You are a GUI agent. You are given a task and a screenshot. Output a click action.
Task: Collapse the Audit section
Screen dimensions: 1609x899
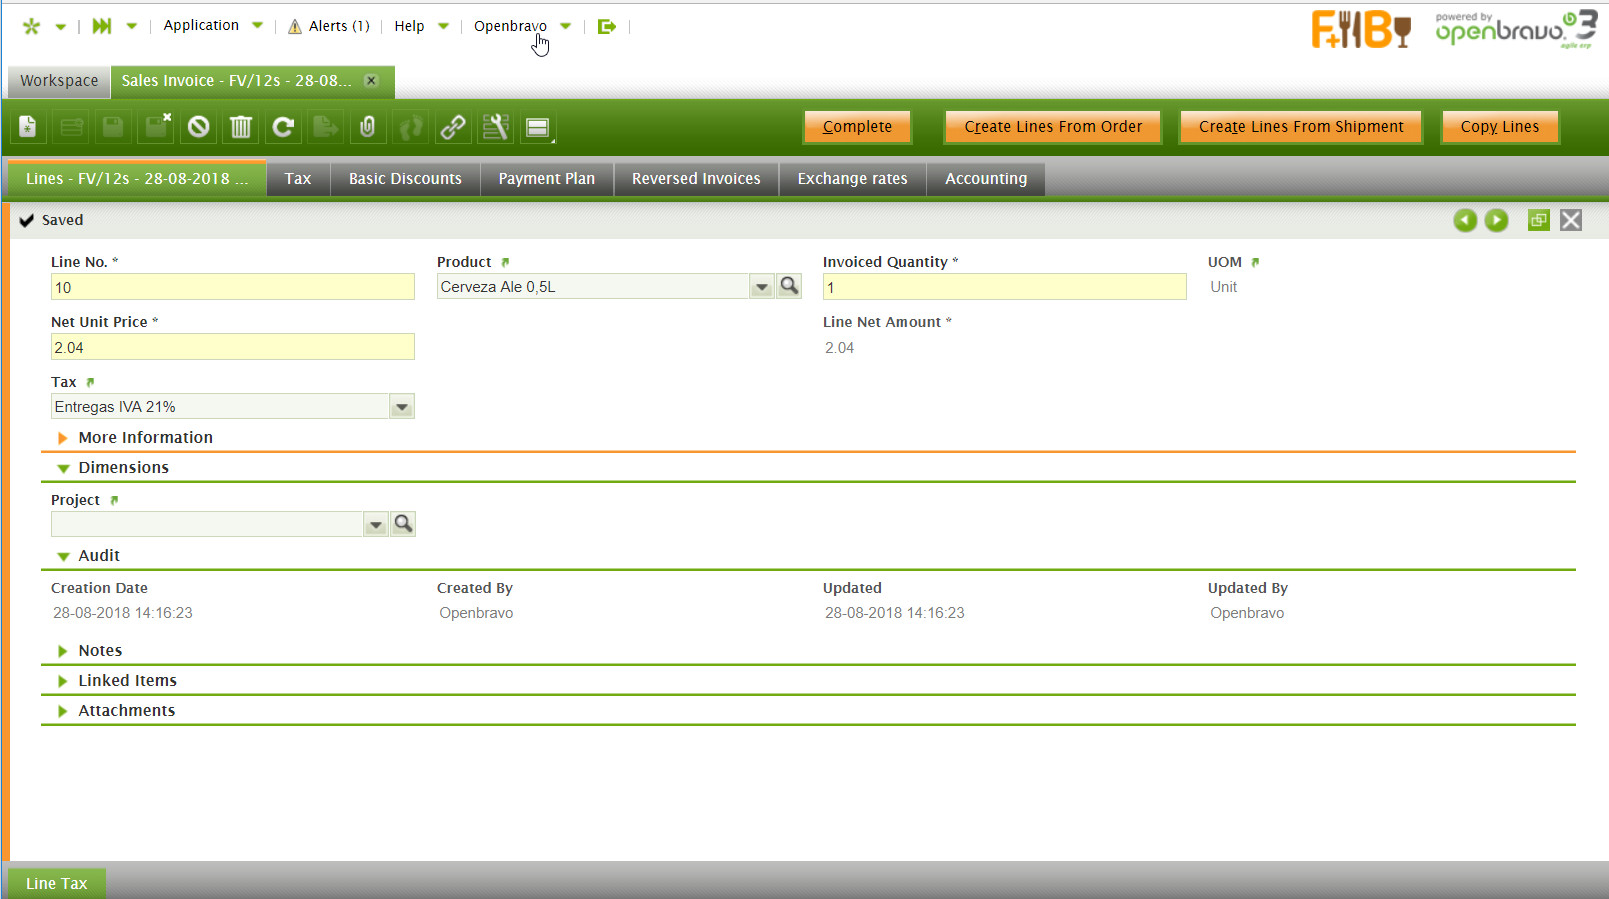[x=98, y=555]
